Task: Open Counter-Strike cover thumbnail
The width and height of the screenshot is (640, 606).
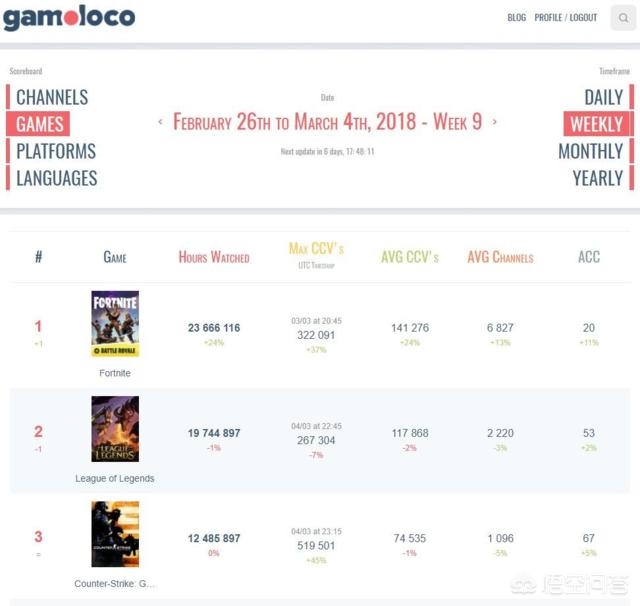Action: point(115,534)
